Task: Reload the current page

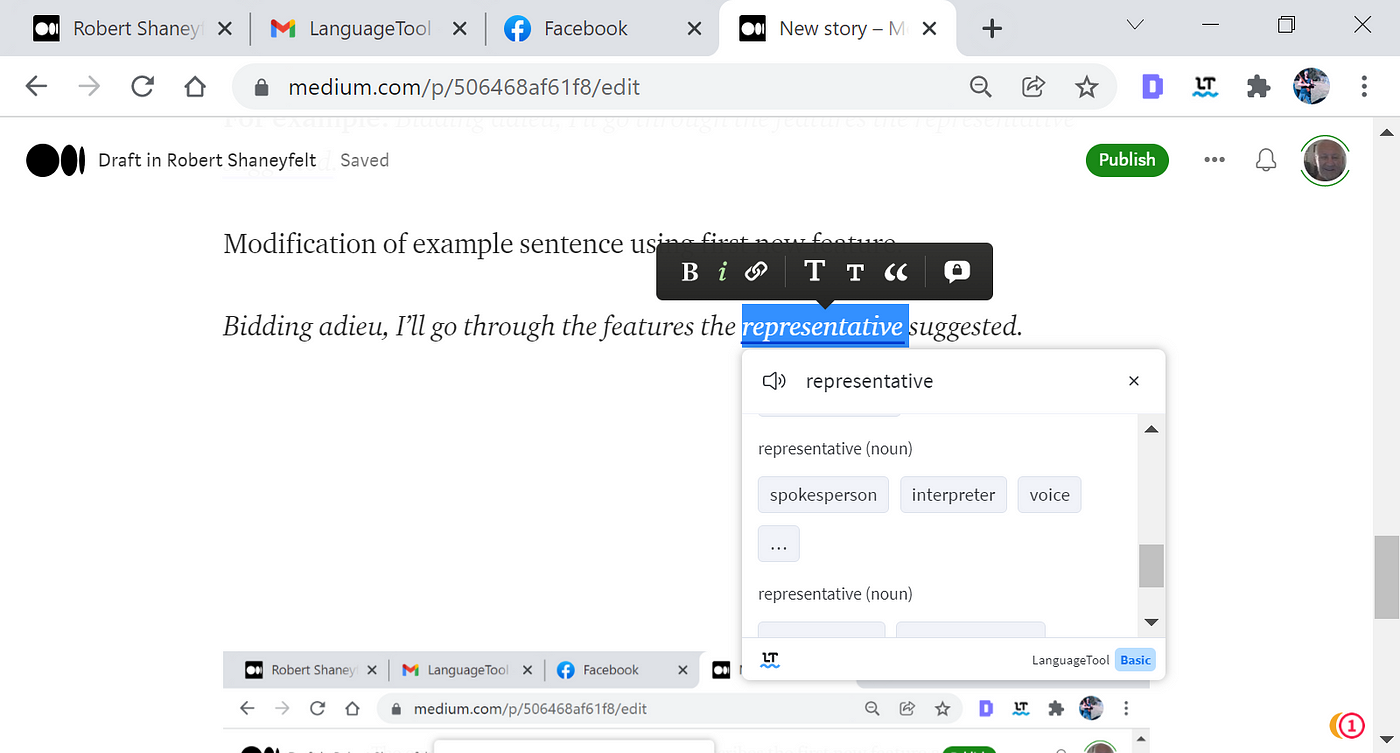Action: pos(143,87)
